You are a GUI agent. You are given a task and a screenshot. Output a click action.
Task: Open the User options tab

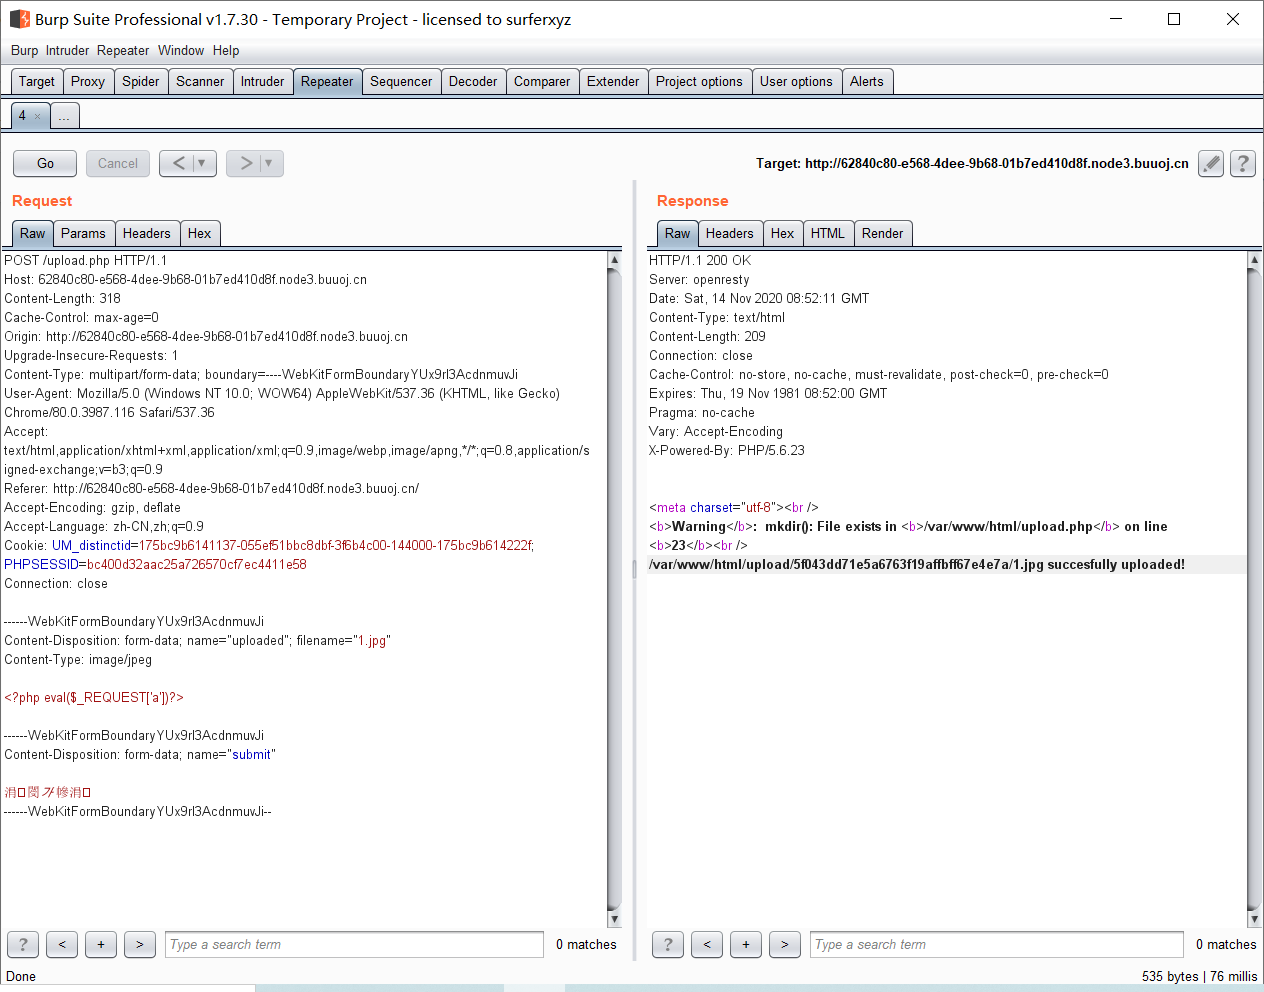point(796,82)
